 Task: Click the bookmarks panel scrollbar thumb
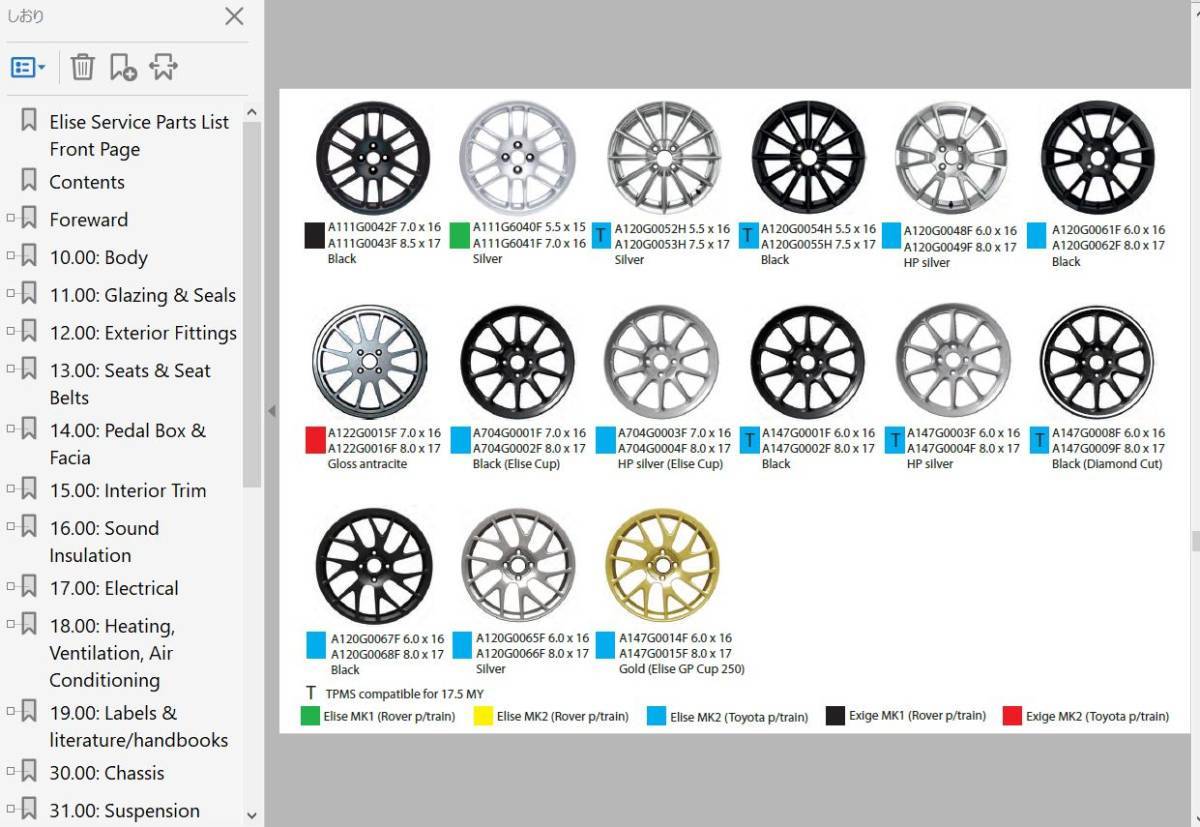(x=252, y=305)
